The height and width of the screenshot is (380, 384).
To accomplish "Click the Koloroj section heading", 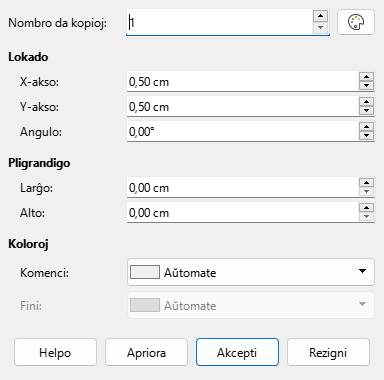I will (x=28, y=244).
